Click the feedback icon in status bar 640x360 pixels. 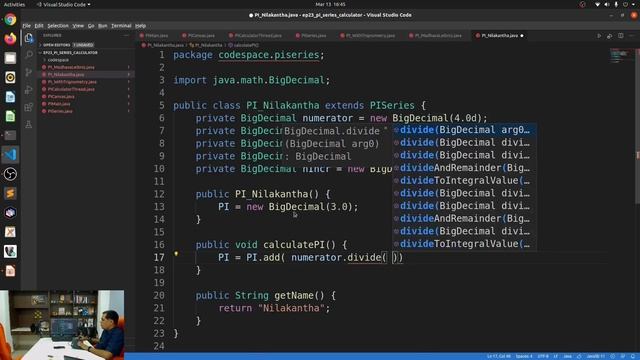click(623, 356)
